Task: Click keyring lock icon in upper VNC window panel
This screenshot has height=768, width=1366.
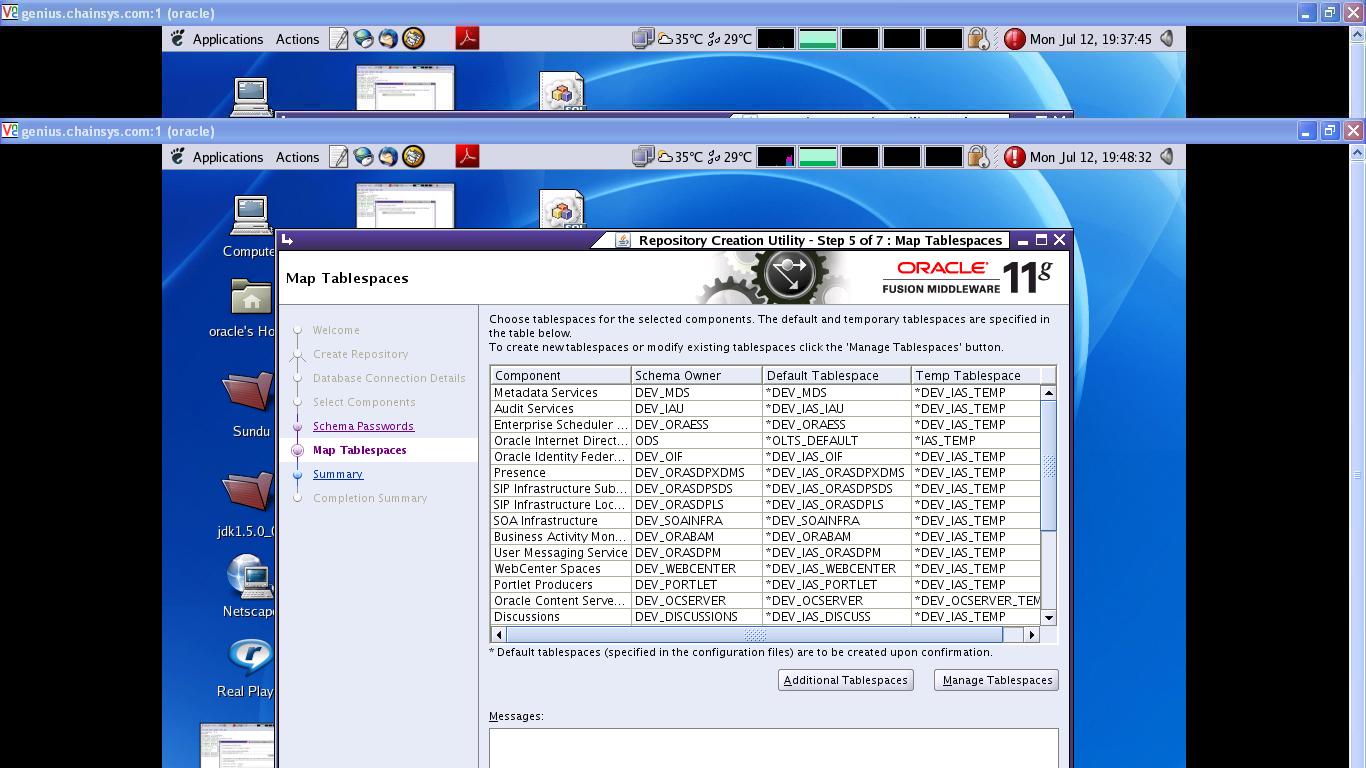Action: pyautogui.click(x=978, y=39)
